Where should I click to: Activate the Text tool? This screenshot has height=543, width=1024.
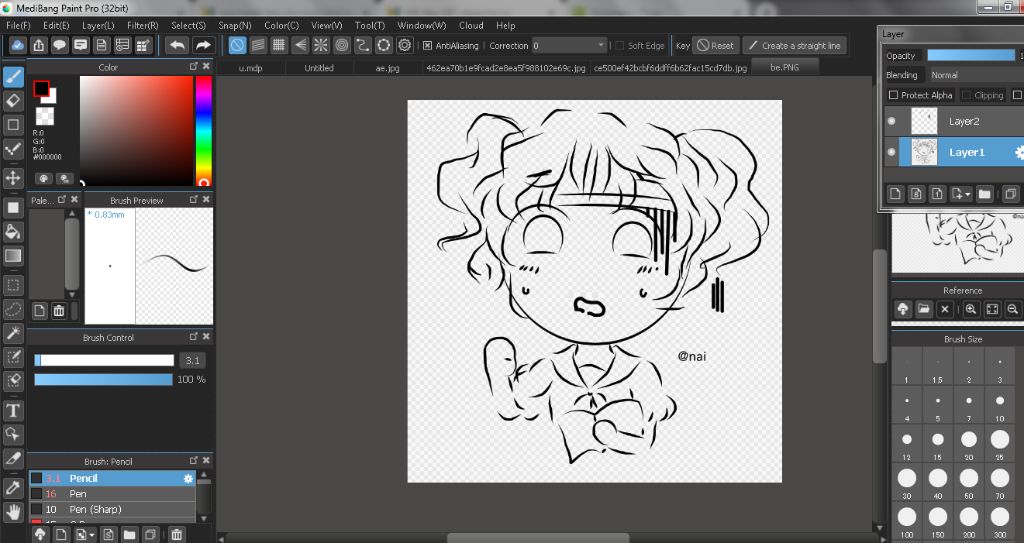(13, 410)
